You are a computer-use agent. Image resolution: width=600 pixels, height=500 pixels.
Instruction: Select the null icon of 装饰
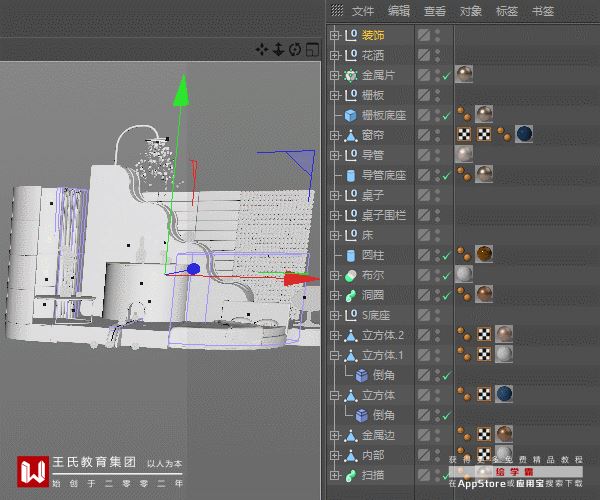point(351,35)
